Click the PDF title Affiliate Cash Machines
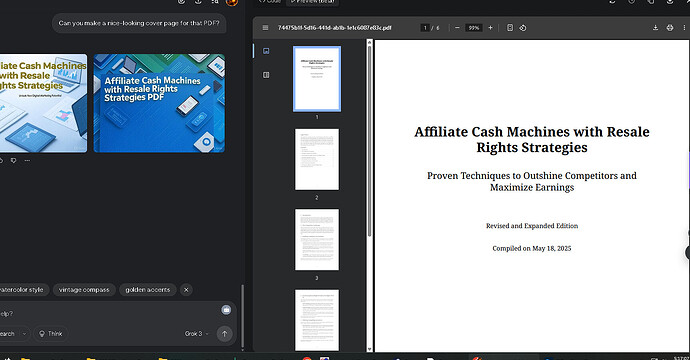Viewport: 690px width, 360px height. point(532,139)
